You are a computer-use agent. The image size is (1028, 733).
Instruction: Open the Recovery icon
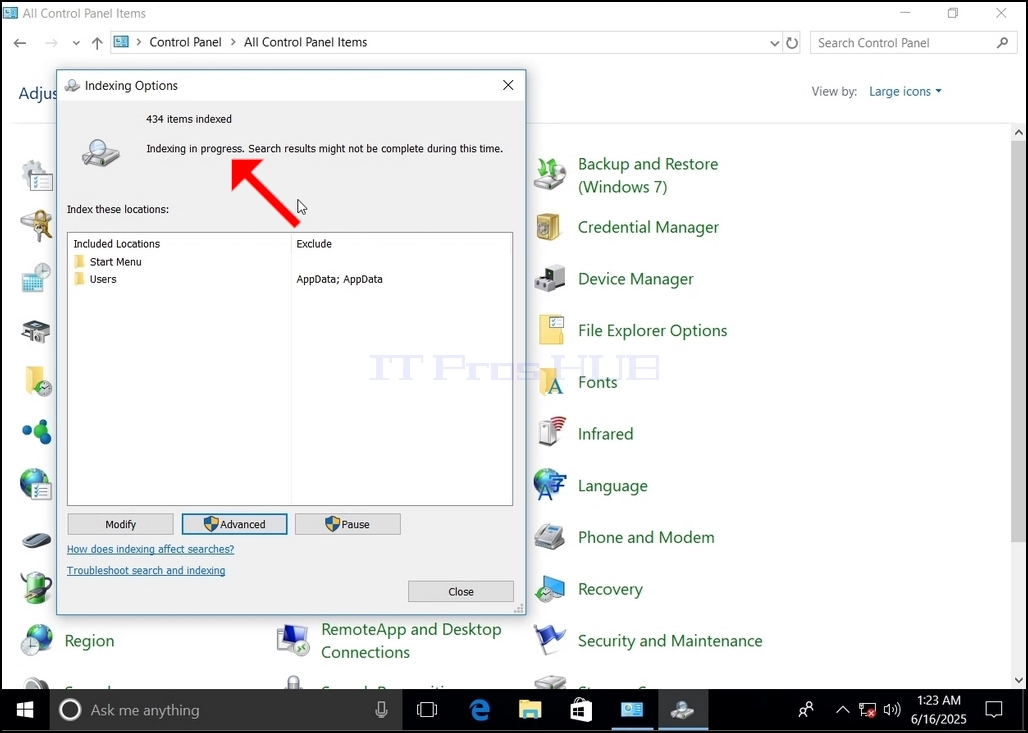tap(549, 589)
